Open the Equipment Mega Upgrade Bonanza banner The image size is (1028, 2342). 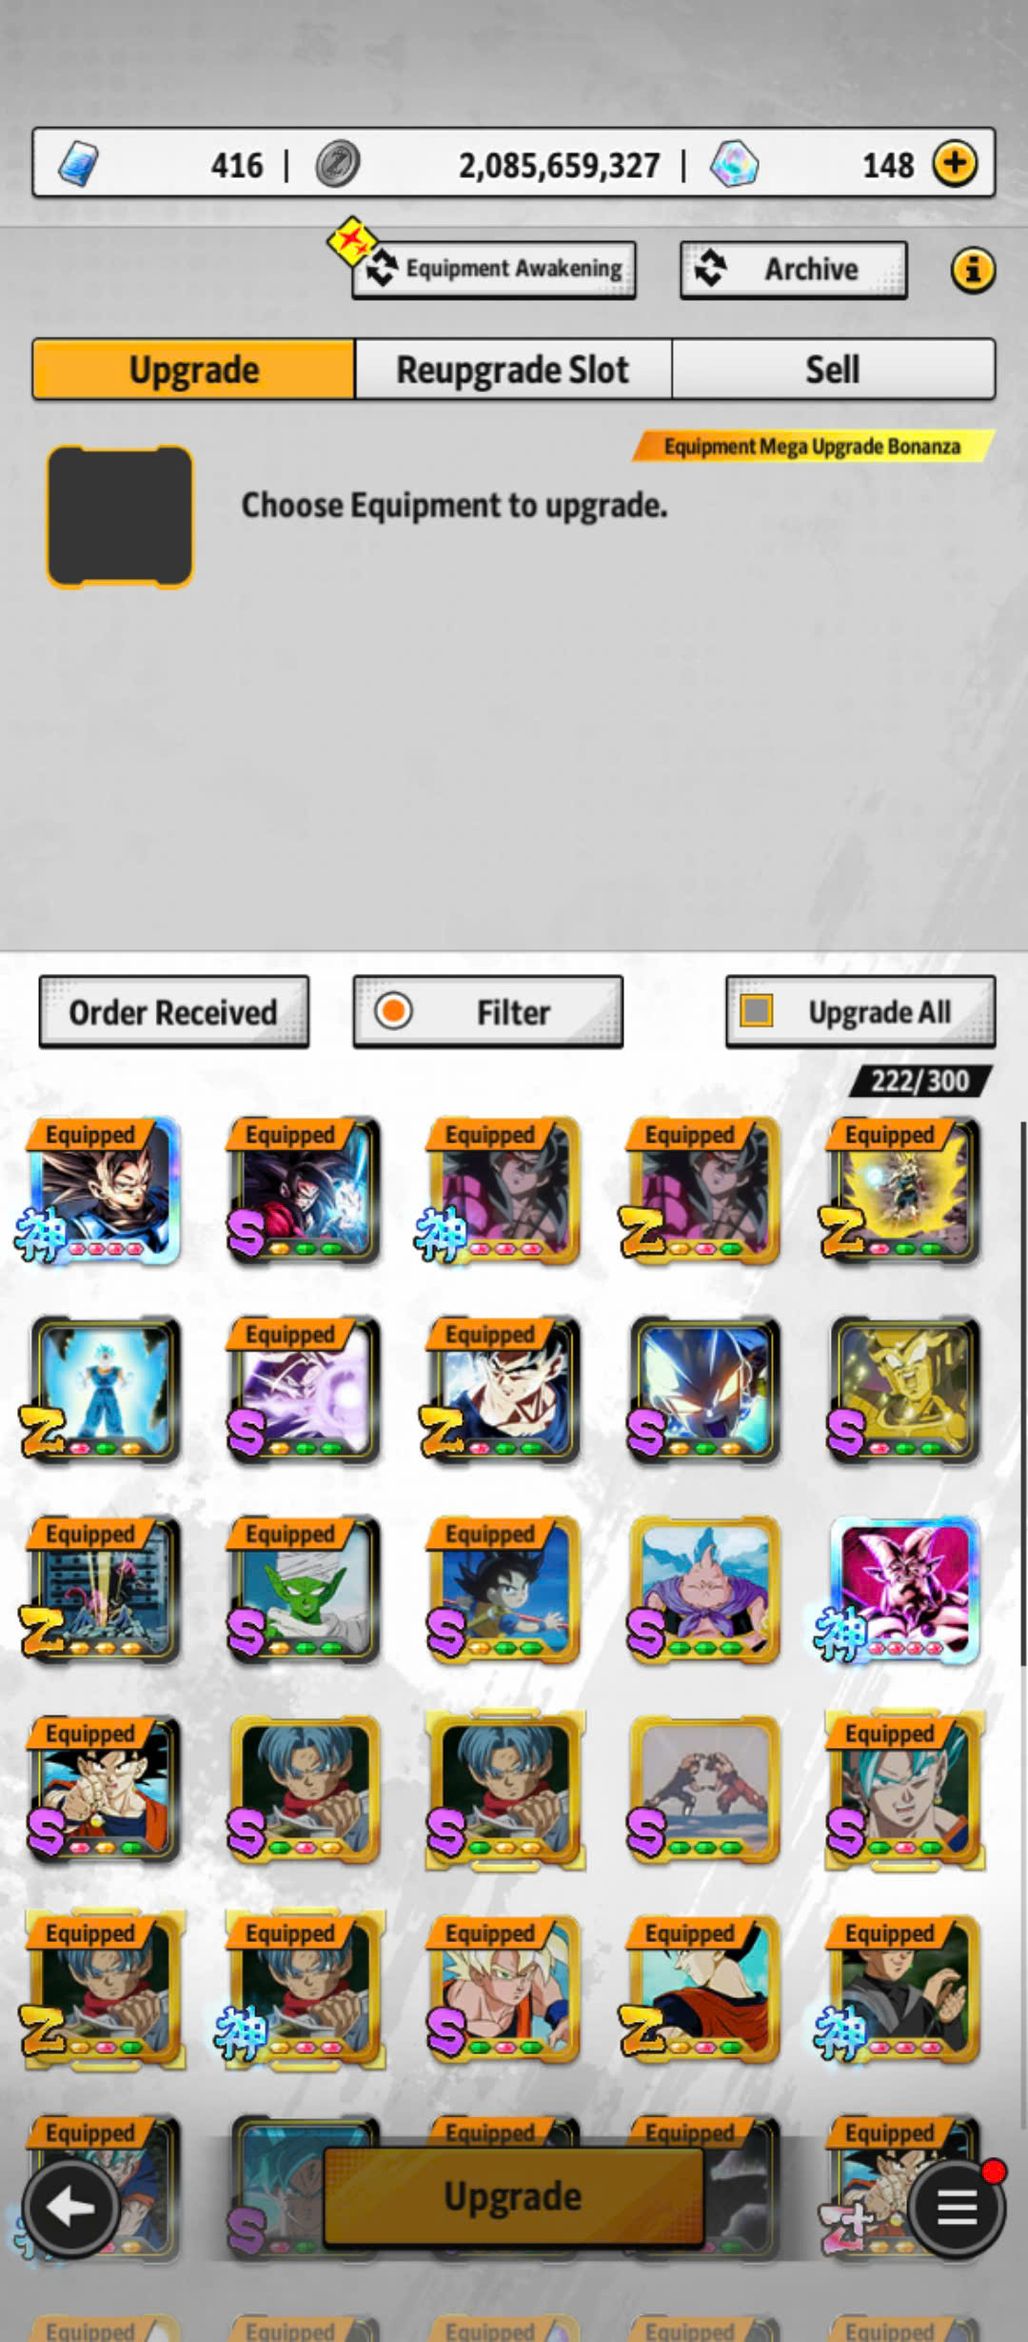[813, 446]
